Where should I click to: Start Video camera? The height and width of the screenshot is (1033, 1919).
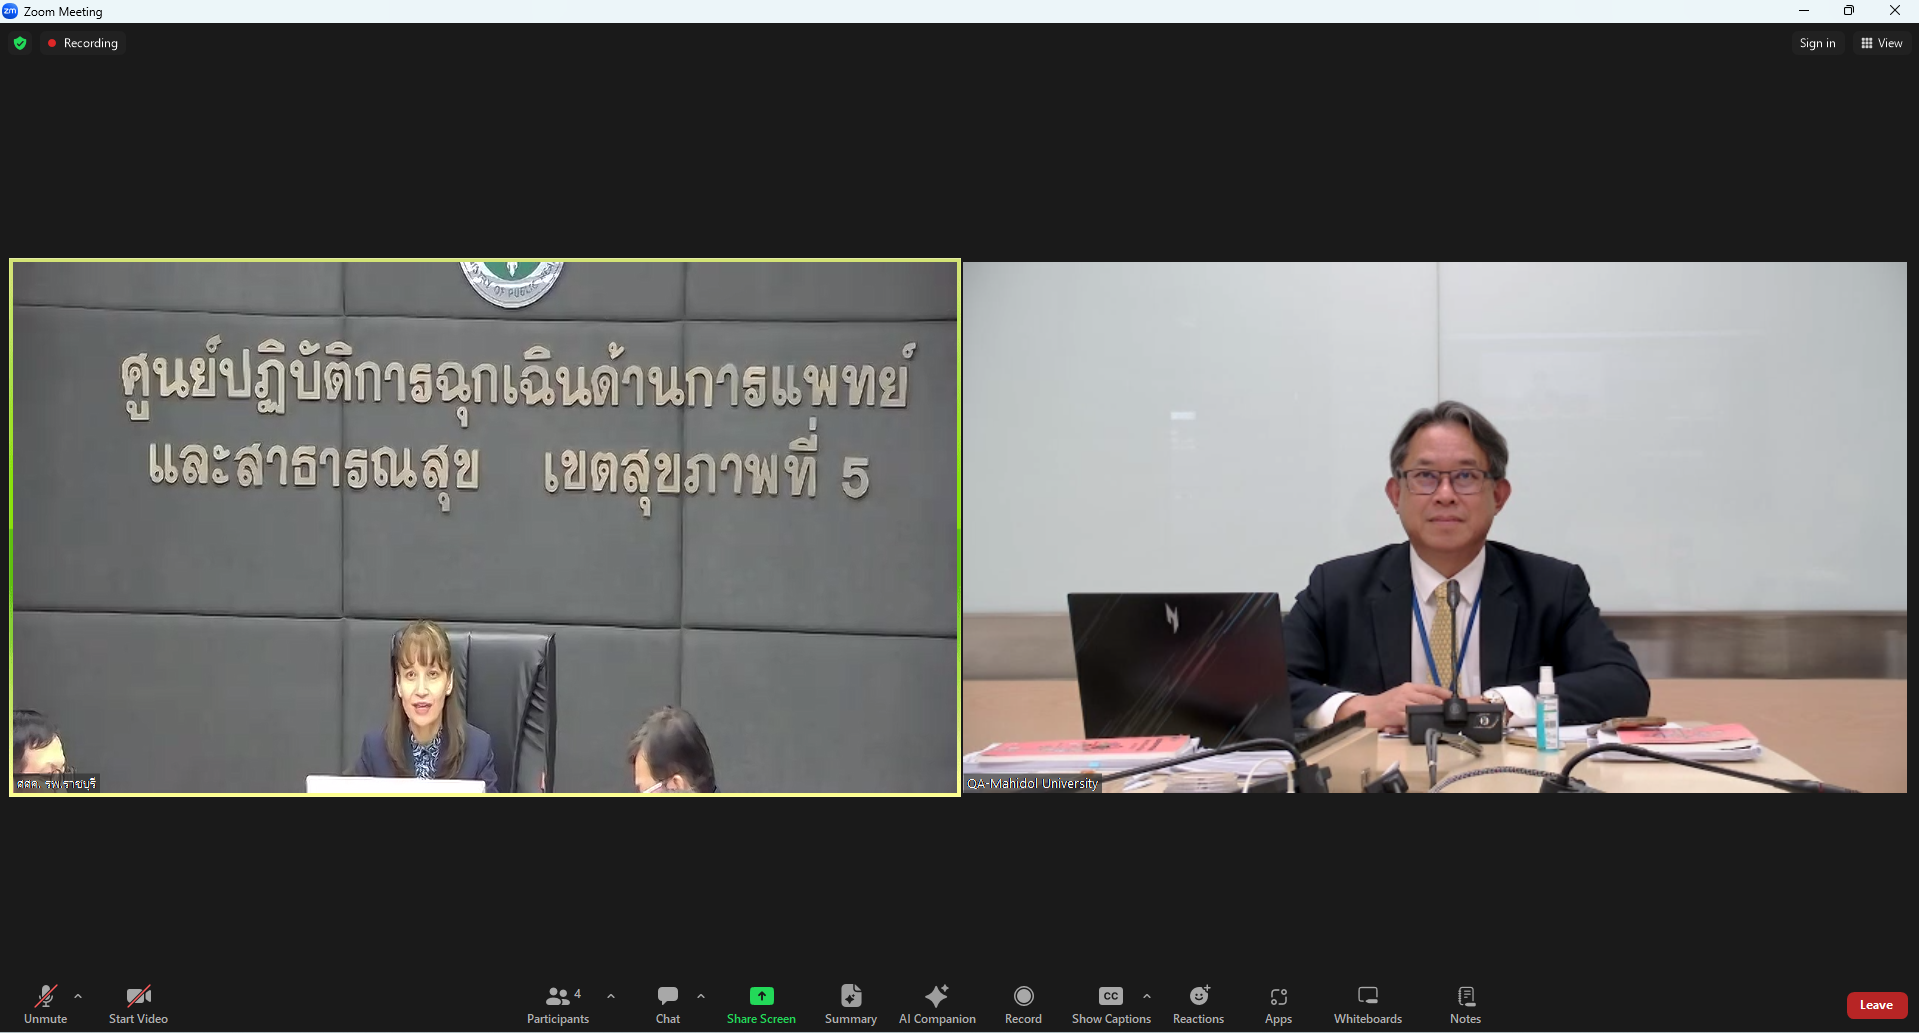pos(138,1004)
